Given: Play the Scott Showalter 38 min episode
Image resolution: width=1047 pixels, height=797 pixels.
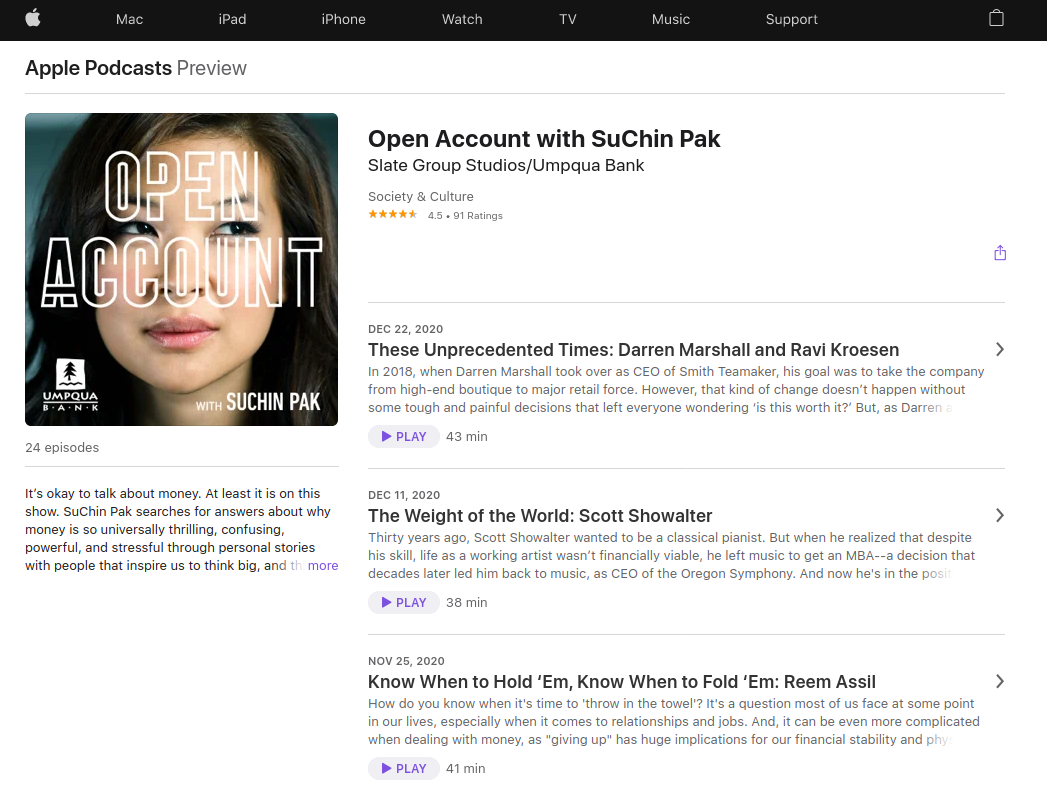Looking at the screenshot, I should (404, 603).
